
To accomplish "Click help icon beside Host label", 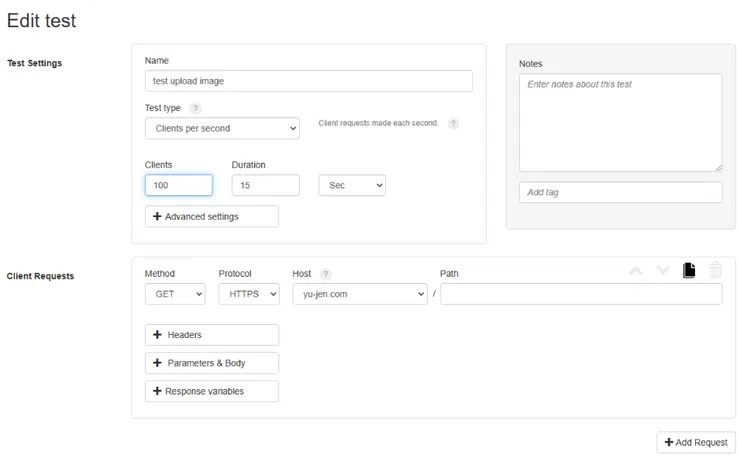I will [326, 274].
